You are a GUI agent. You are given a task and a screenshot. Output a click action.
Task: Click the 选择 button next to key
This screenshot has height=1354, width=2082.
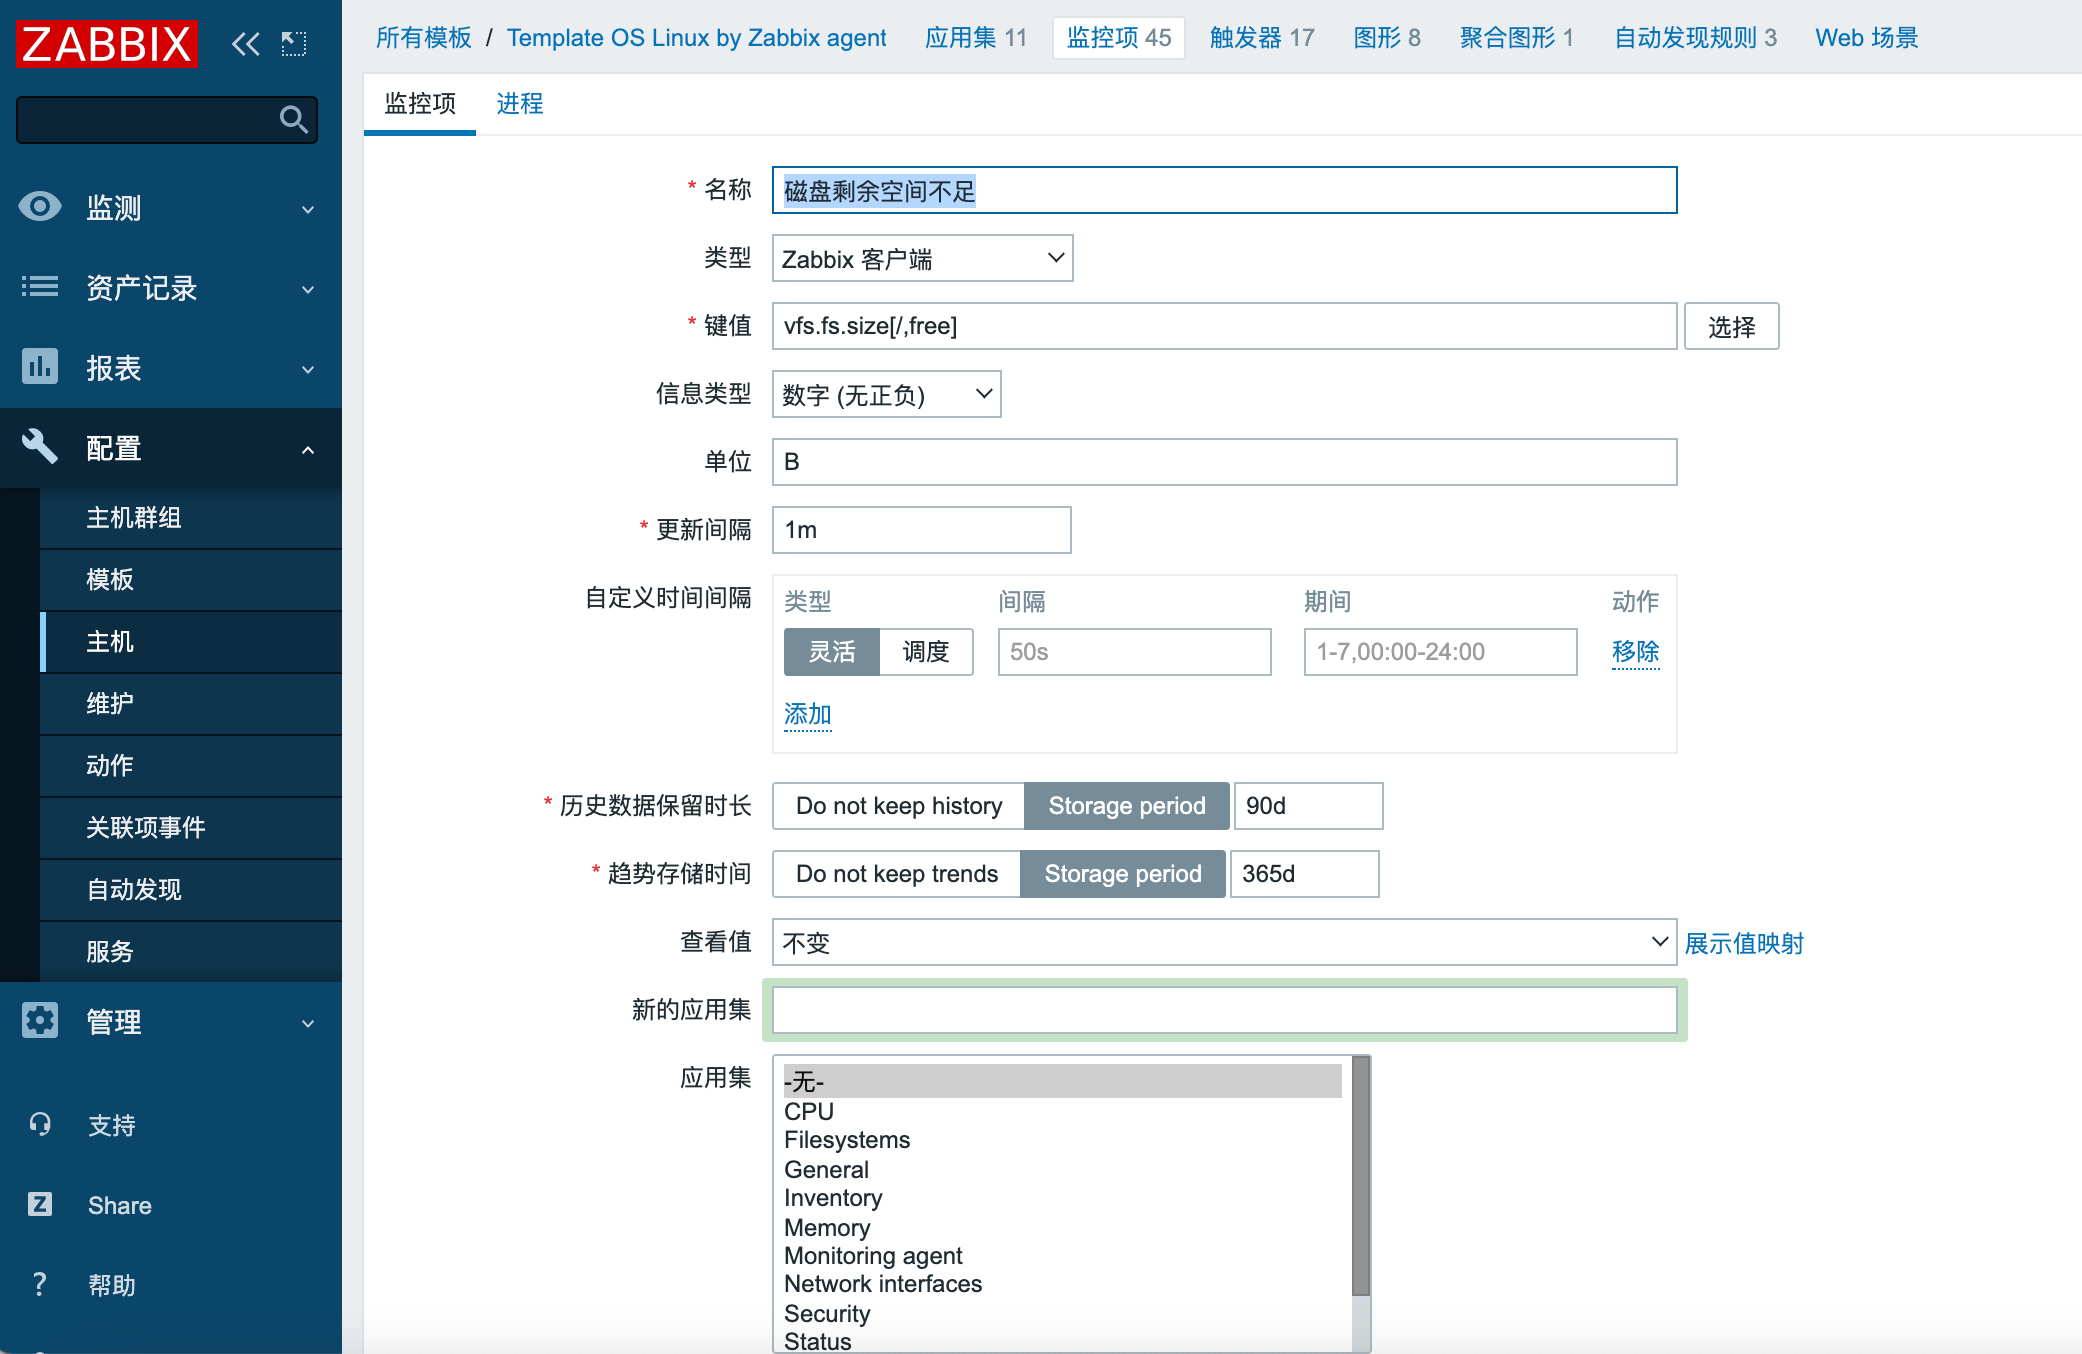click(1730, 327)
